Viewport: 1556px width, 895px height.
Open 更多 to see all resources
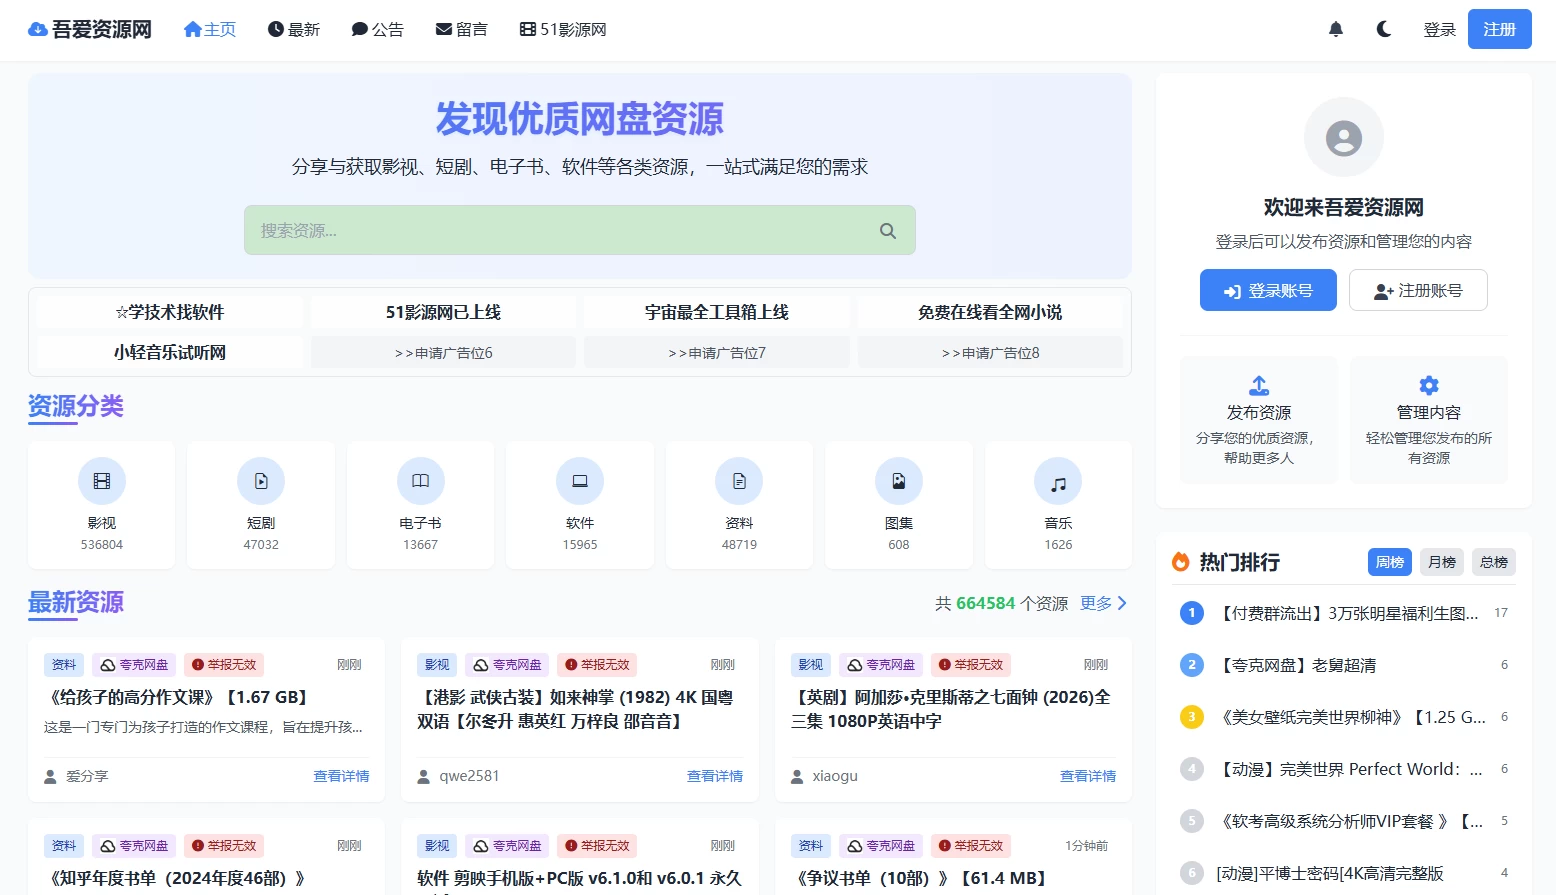pyautogui.click(x=1096, y=603)
